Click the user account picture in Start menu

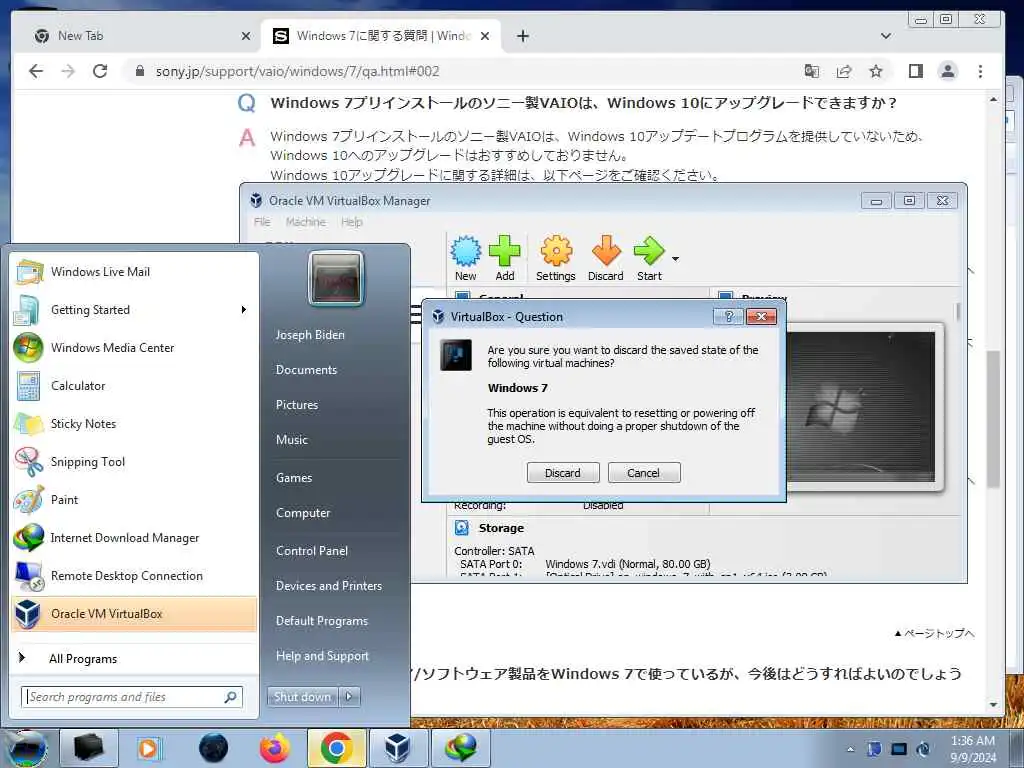point(336,278)
